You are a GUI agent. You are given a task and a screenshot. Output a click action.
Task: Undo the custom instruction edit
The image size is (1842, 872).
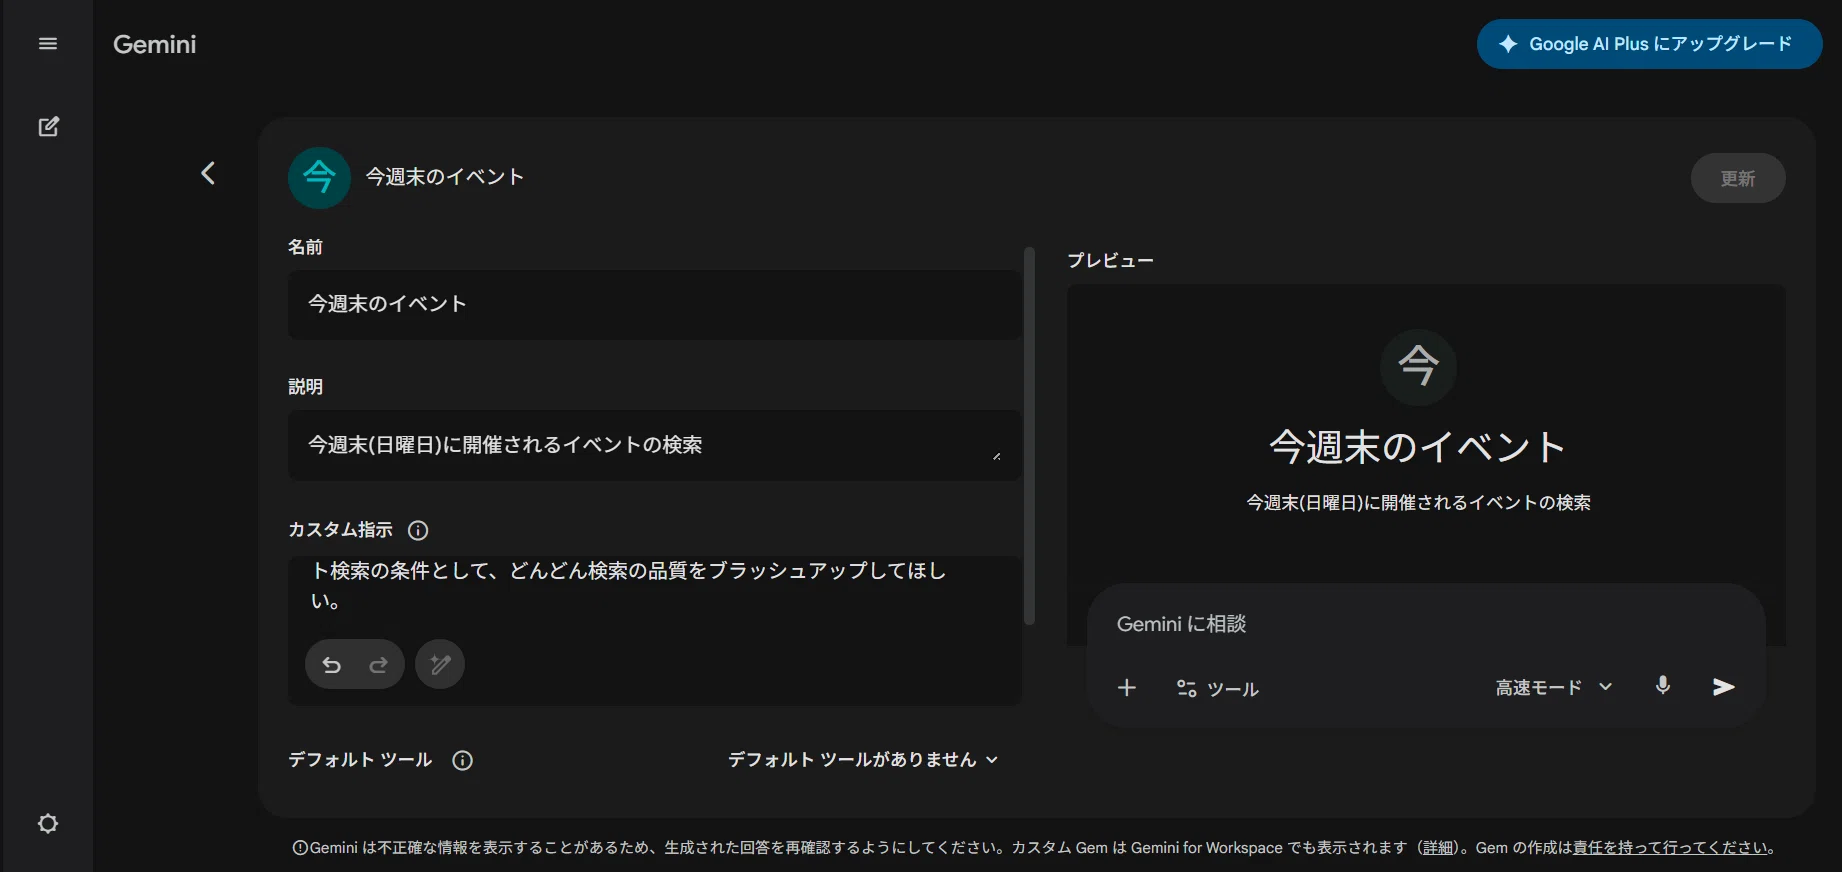[332, 665]
